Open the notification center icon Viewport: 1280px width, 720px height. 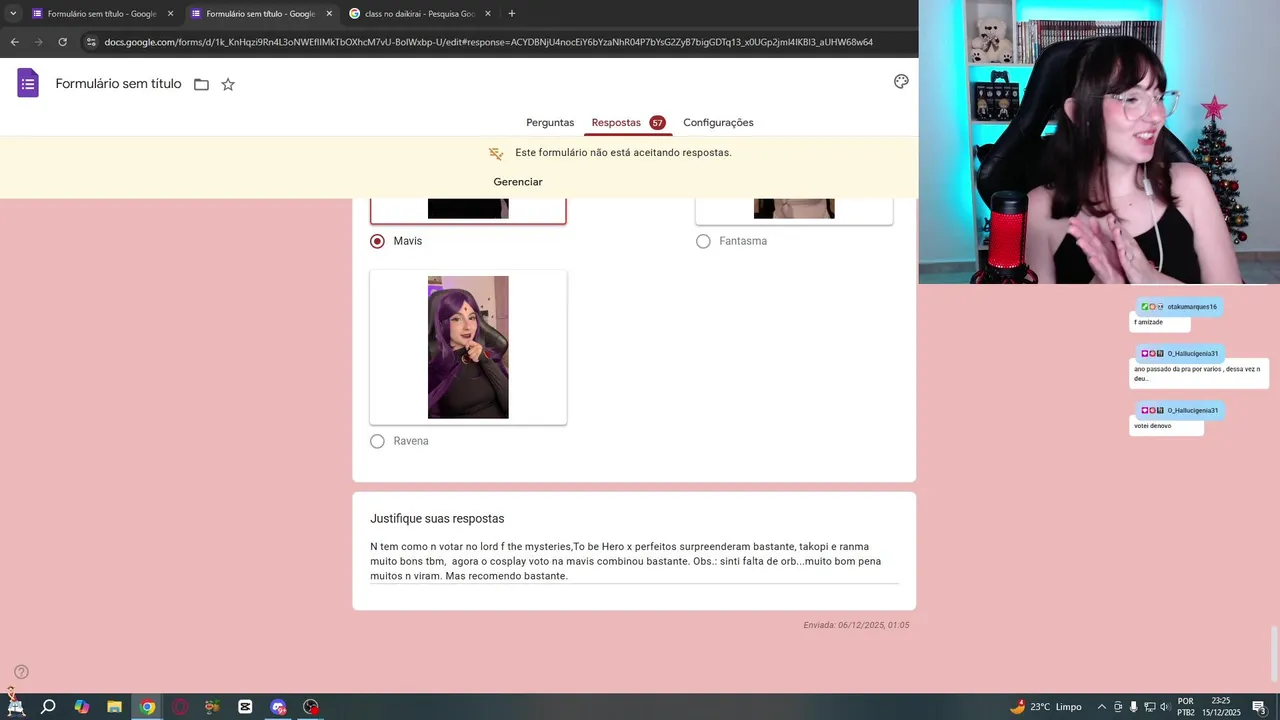point(1259,707)
